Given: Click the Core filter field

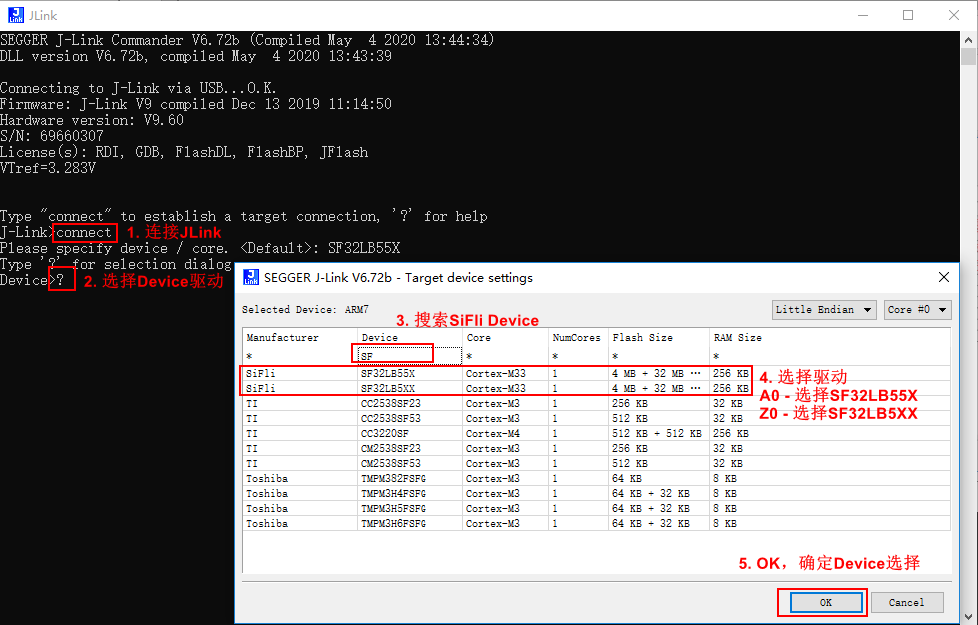Looking at the screenshot, I should click(x=505, y=355).
